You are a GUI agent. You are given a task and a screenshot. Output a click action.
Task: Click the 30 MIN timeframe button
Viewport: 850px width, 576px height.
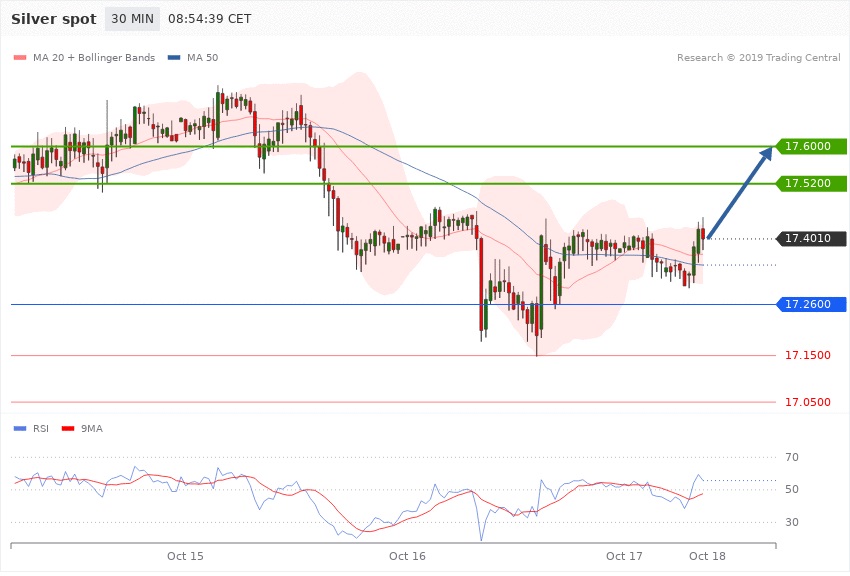pos(130,20)
